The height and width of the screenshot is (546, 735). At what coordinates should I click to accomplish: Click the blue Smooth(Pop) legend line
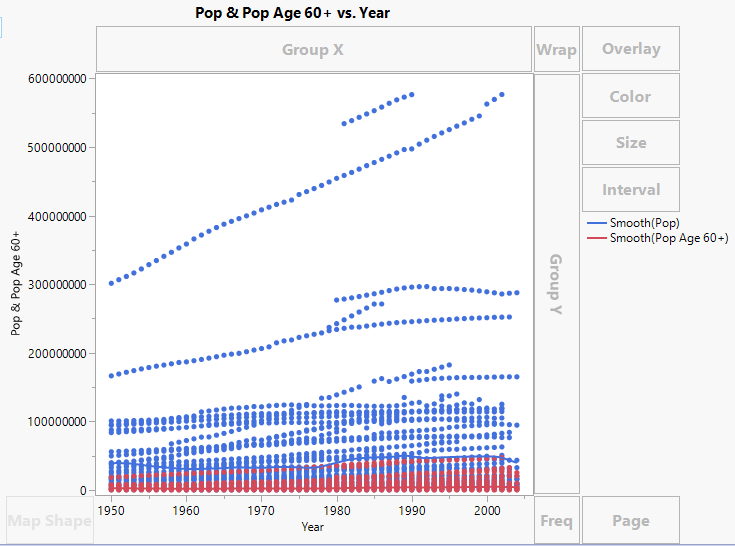595,222
